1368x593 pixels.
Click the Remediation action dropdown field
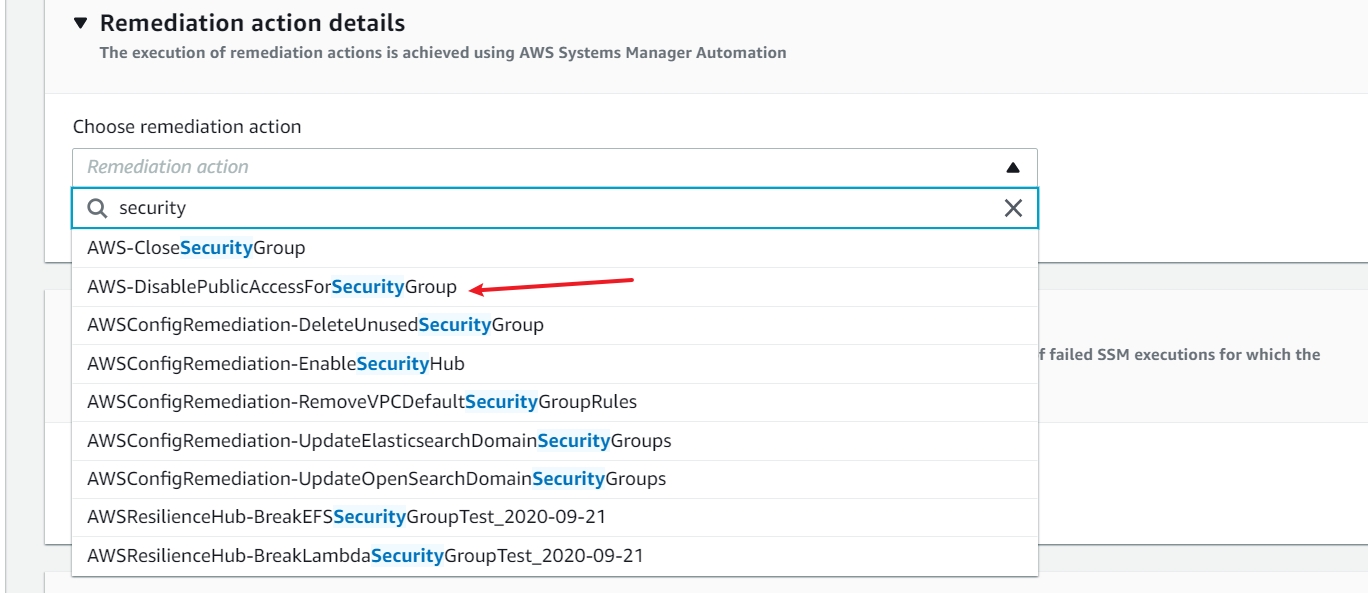coord(540,167)
